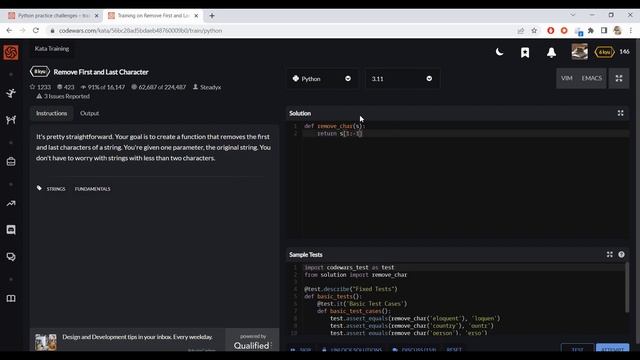
Task: Open the Freestyle Sparring crossed-swords sidebar icon
Action: click(11, 120)
